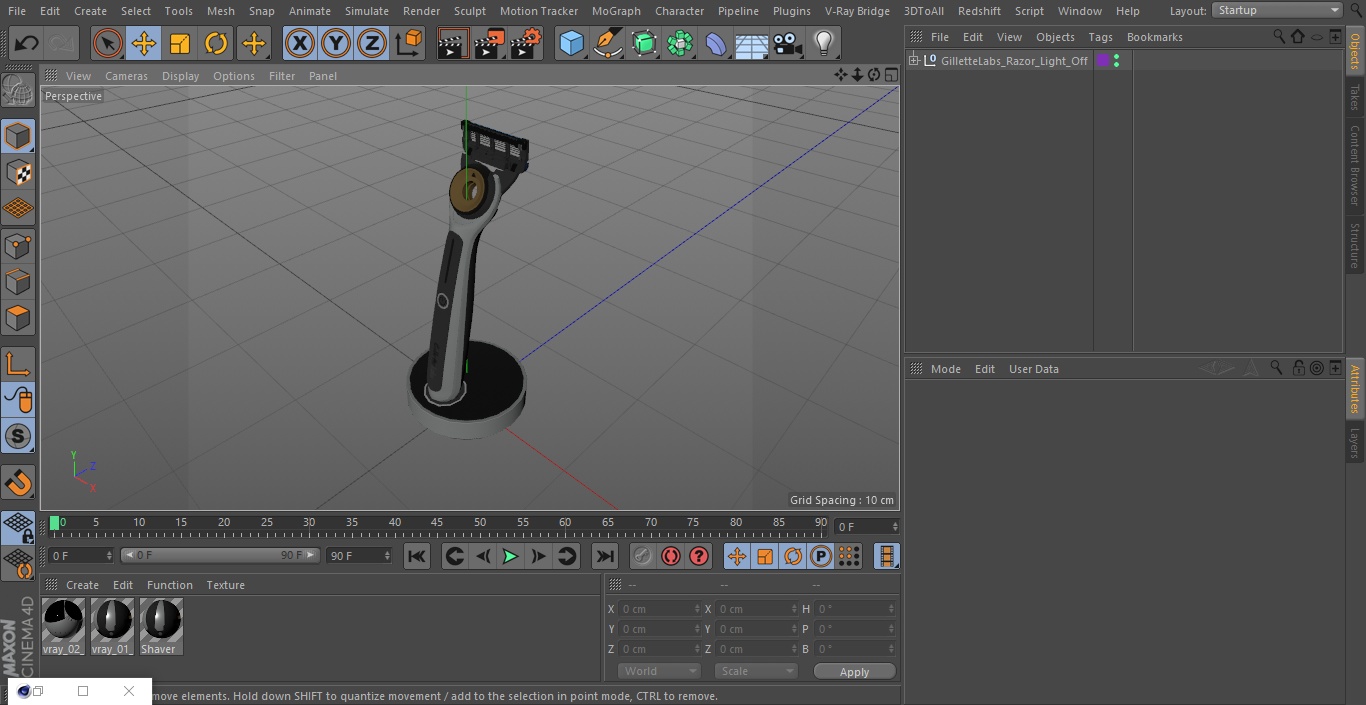The width and height of the screenshot is (1366, 705).
Task: Switch to the Content Browser tab
Action: 1355,165
